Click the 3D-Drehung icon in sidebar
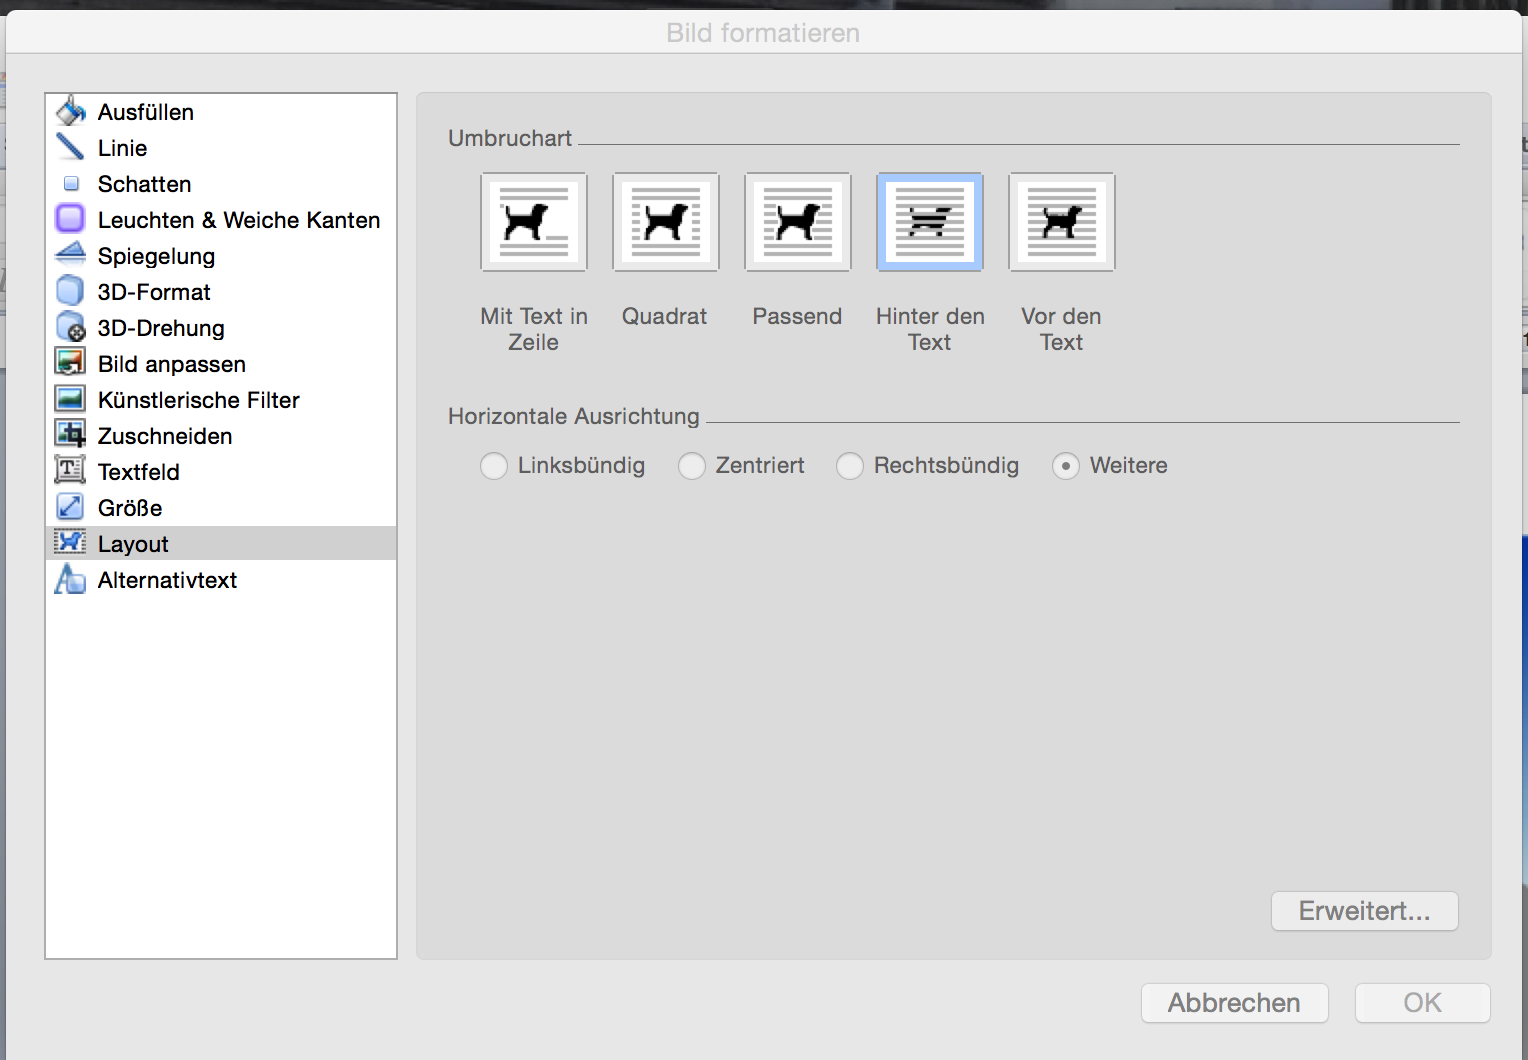1528x1060 pixels. click(70, 327)
